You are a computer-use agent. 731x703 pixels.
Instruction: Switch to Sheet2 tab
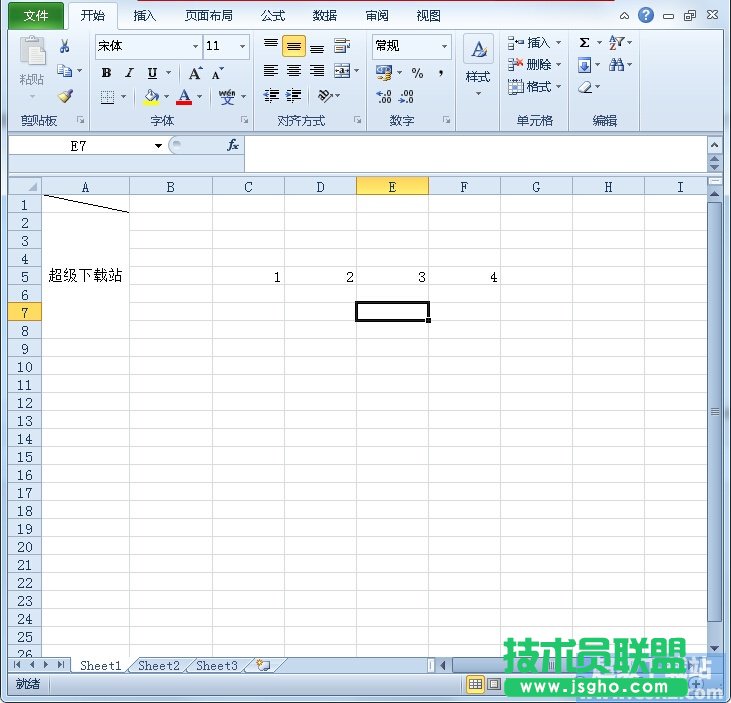point(159,666)
